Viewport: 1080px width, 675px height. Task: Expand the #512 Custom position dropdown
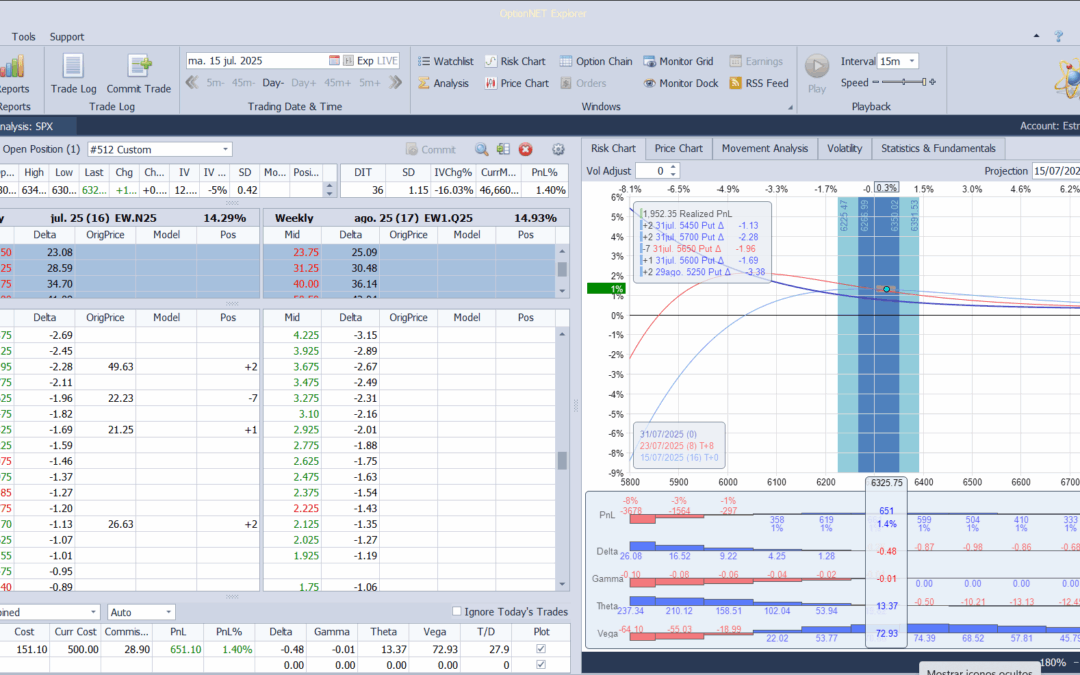(225, 149)
